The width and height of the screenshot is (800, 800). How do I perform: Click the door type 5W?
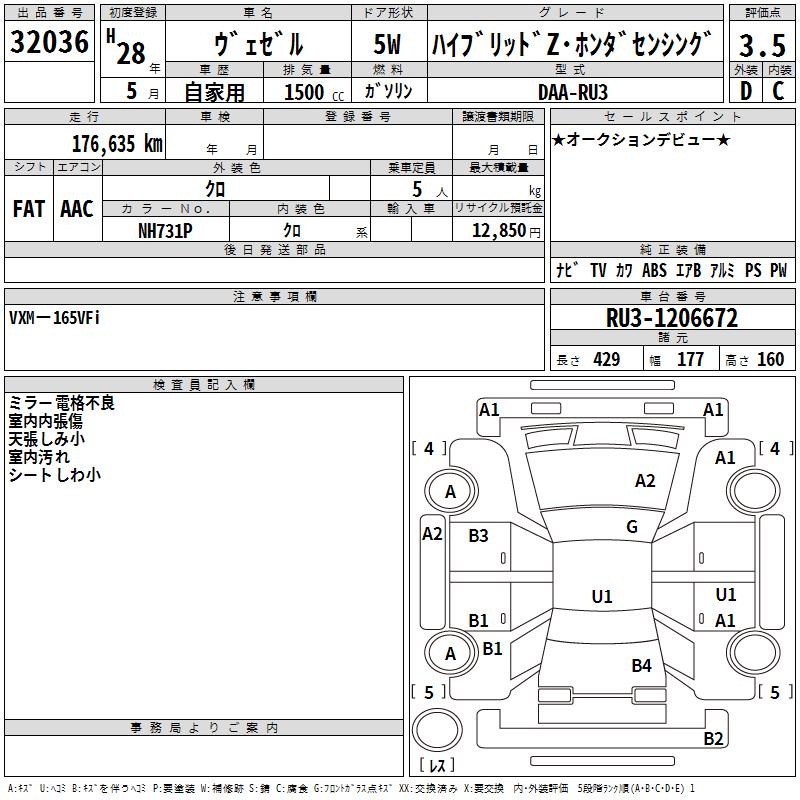coord(387,44)
